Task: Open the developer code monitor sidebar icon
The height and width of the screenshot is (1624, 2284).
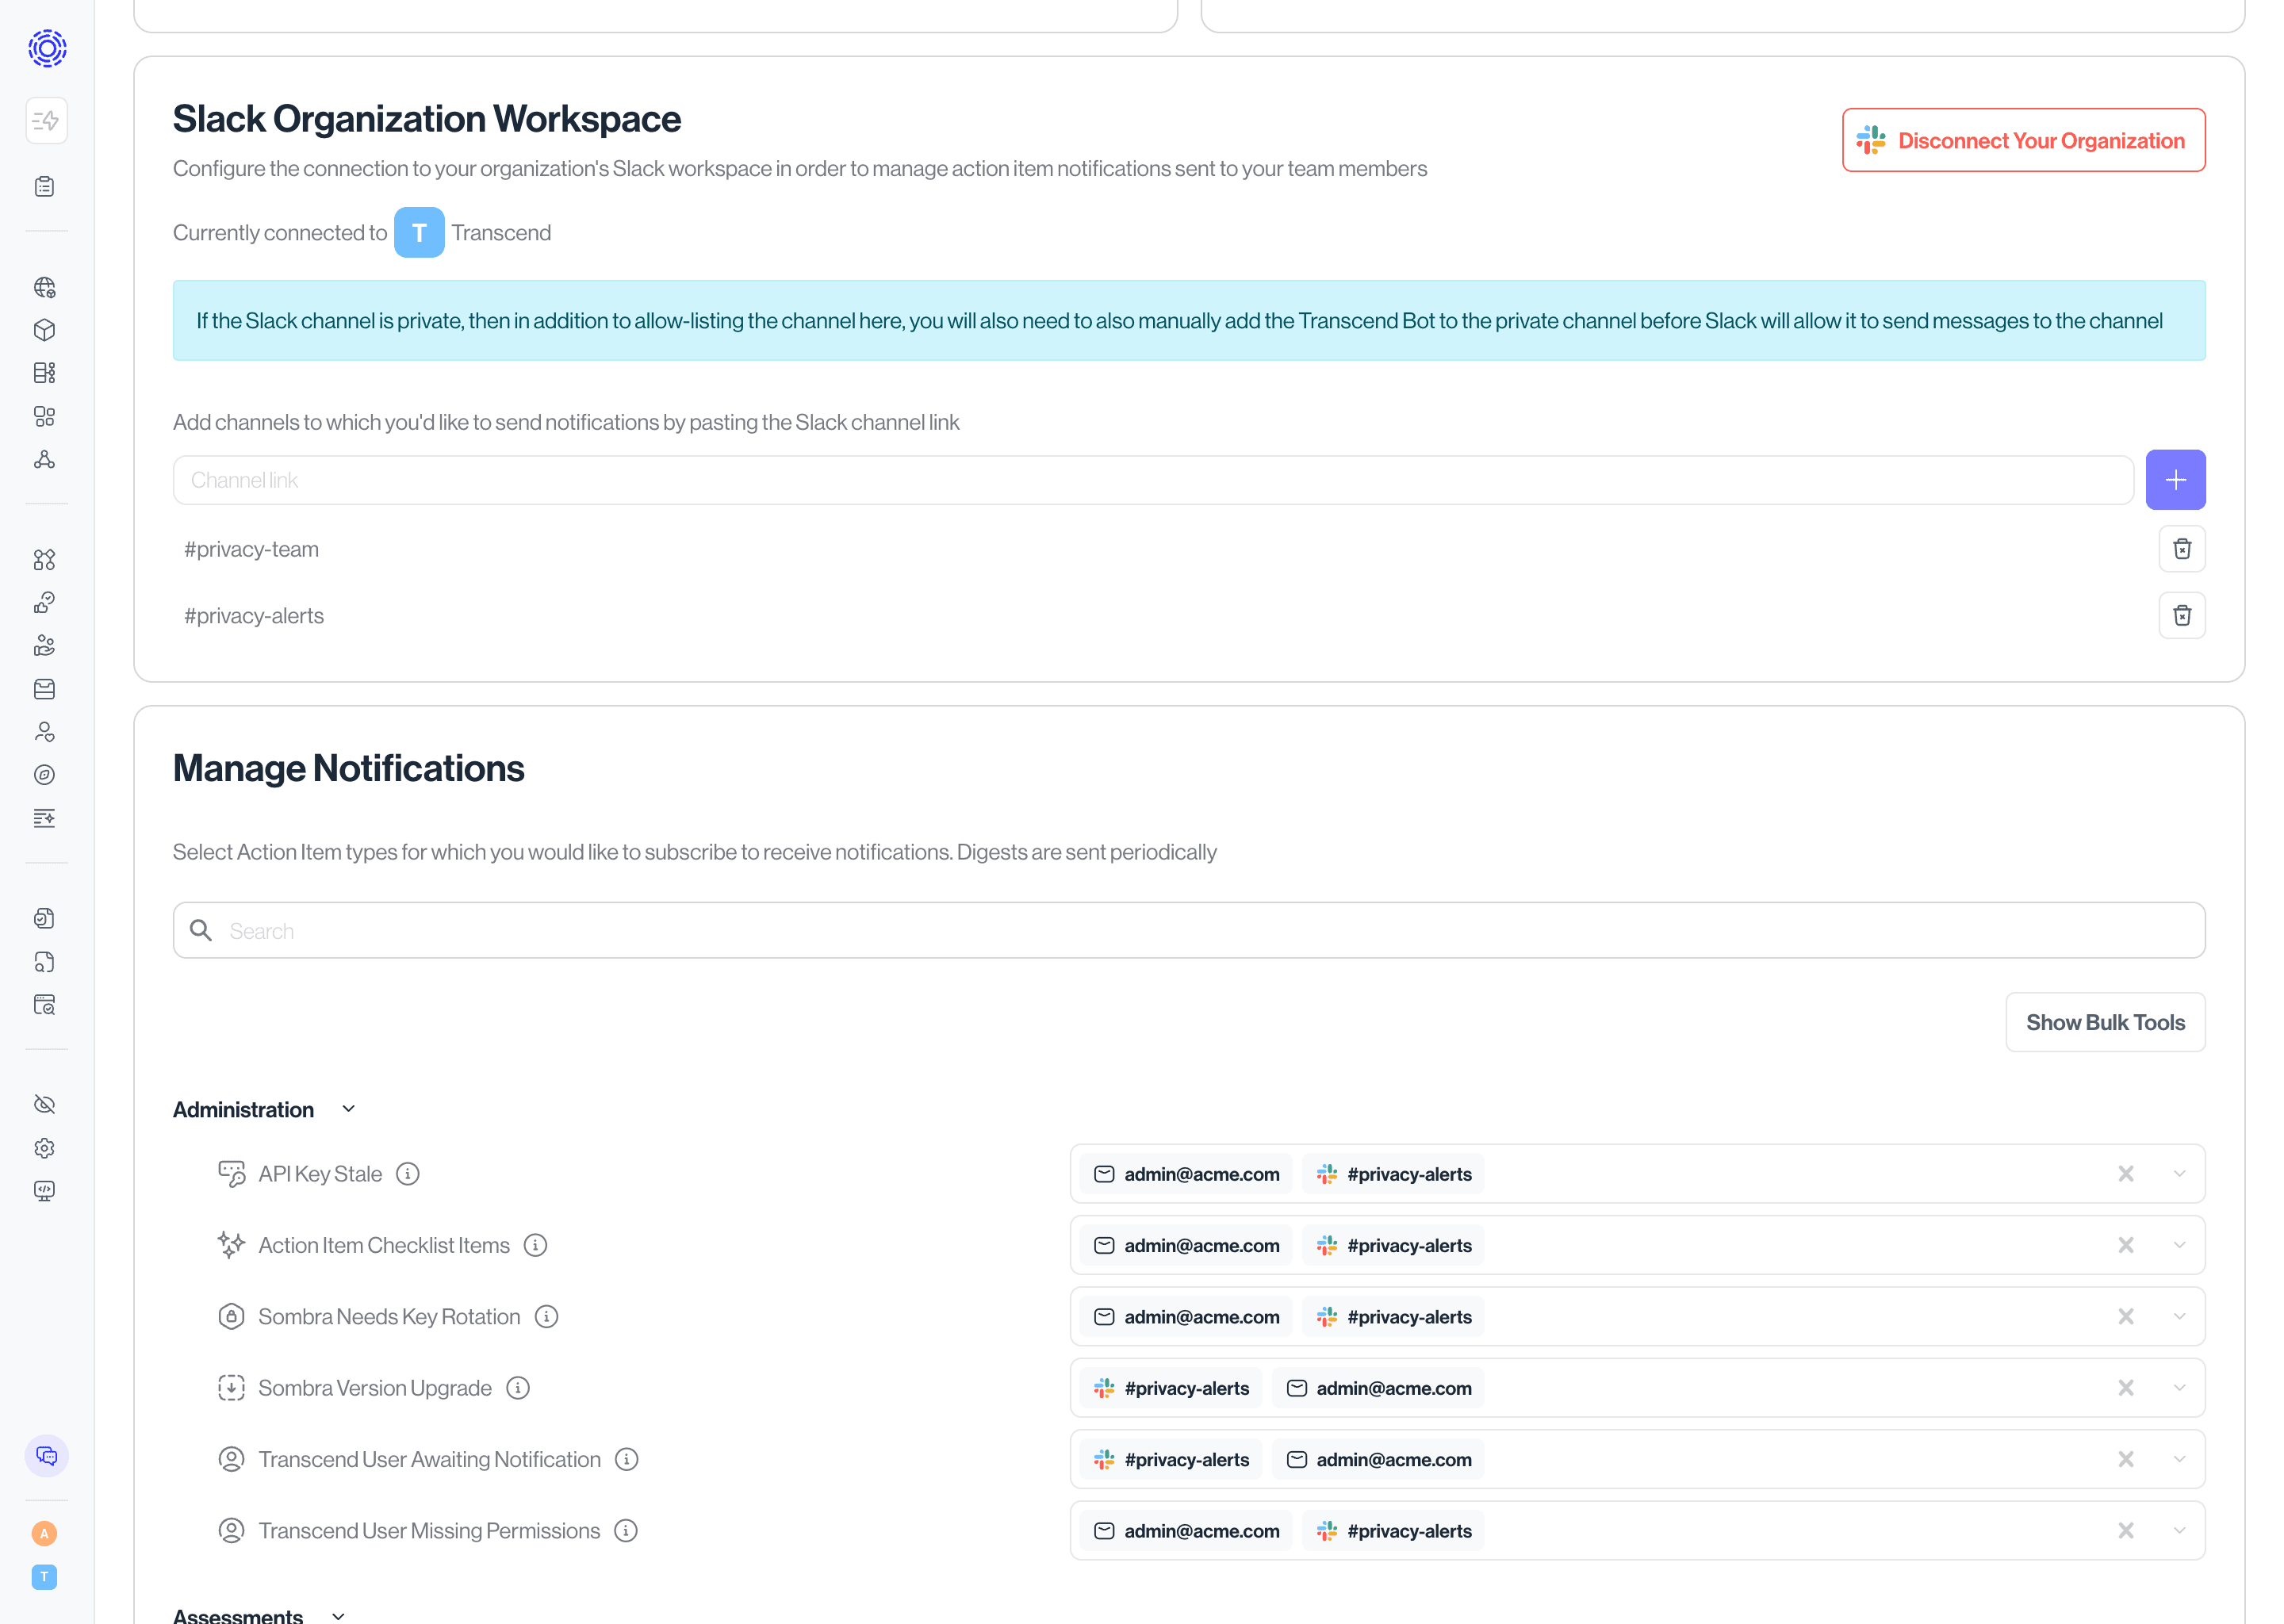Action: coord(45,1190)
